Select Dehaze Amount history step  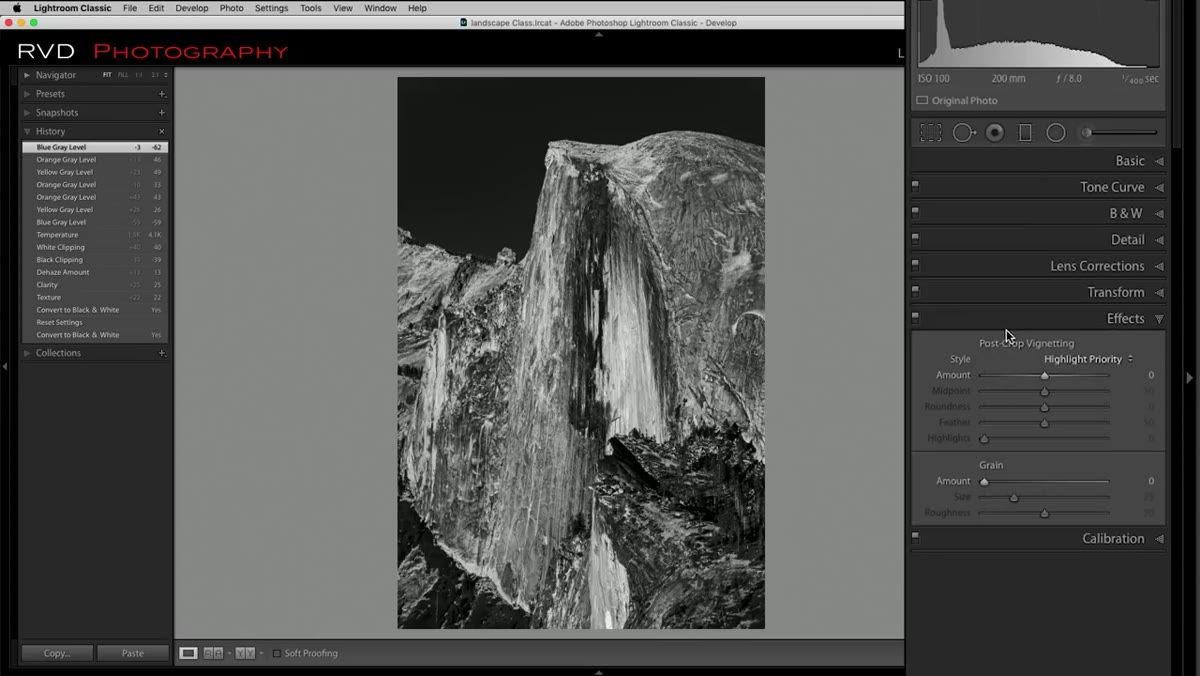(95, 272)
